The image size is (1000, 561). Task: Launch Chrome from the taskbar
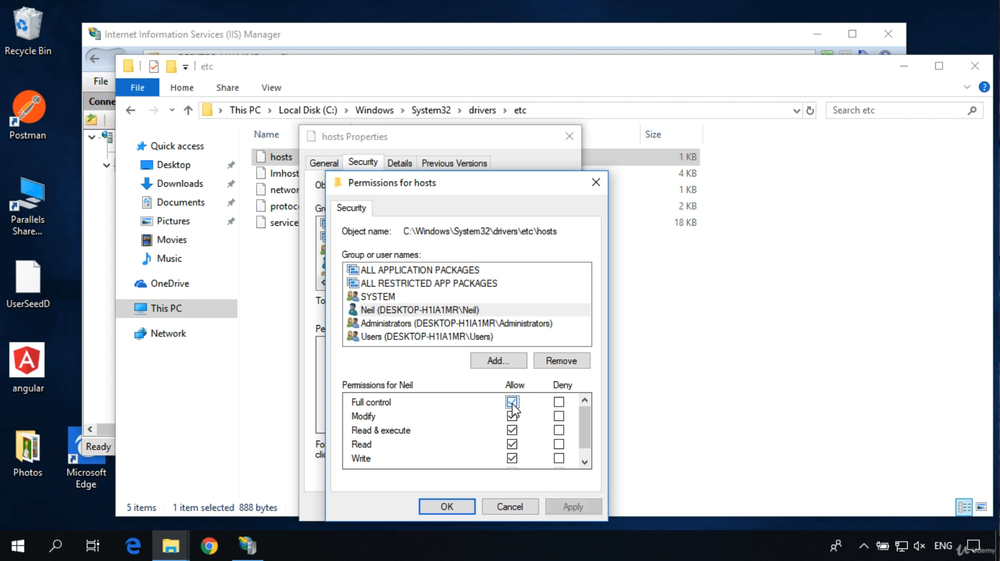click(x=209, y=546)
